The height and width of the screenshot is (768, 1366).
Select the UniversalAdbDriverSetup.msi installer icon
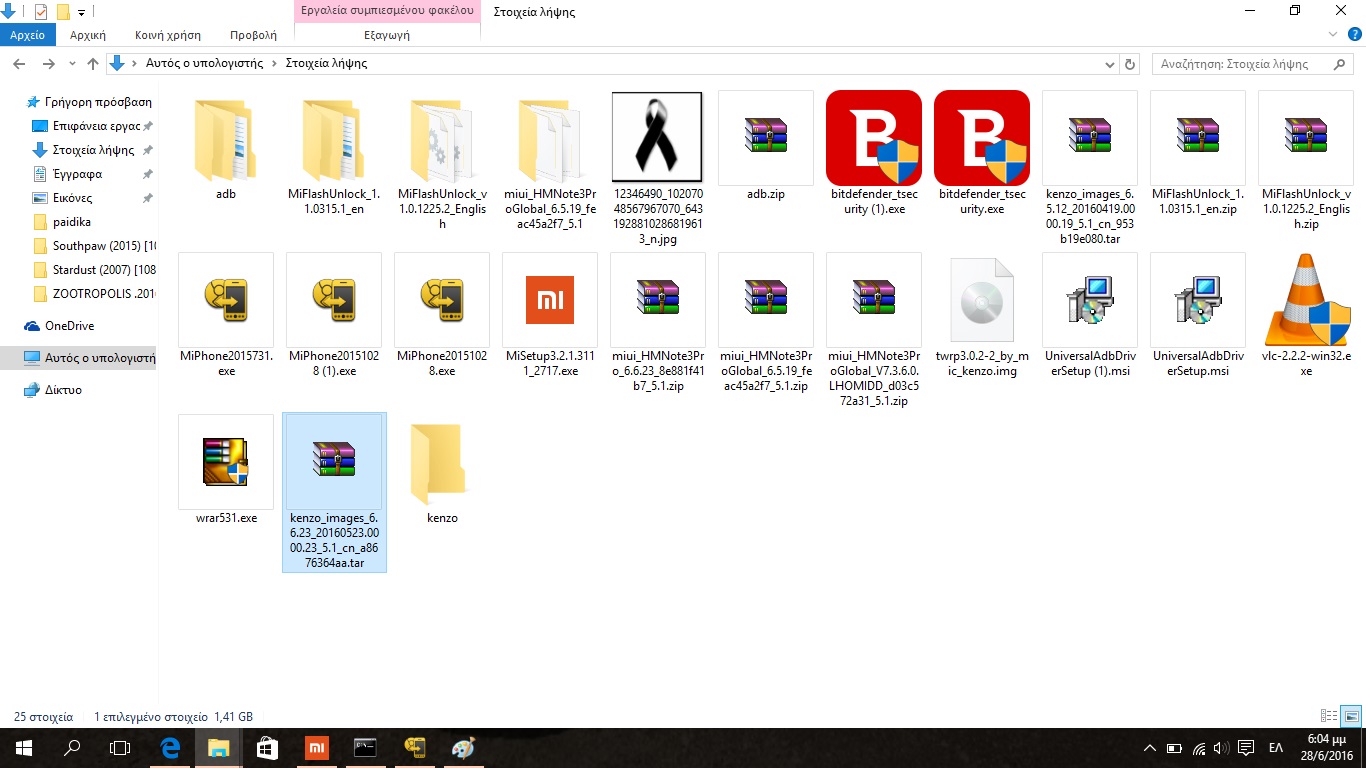point(1197,300)
